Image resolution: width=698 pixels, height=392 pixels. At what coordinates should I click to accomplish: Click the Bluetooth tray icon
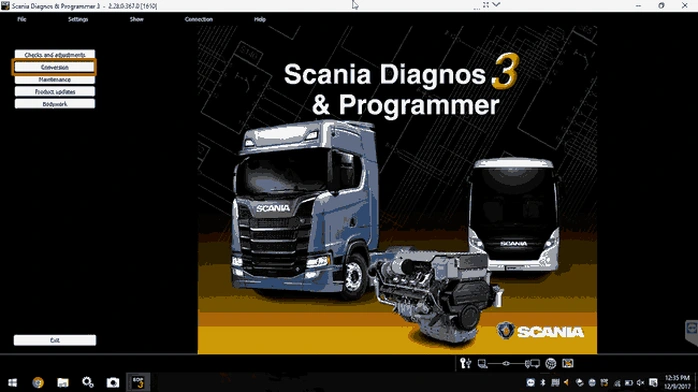(543, 383)
